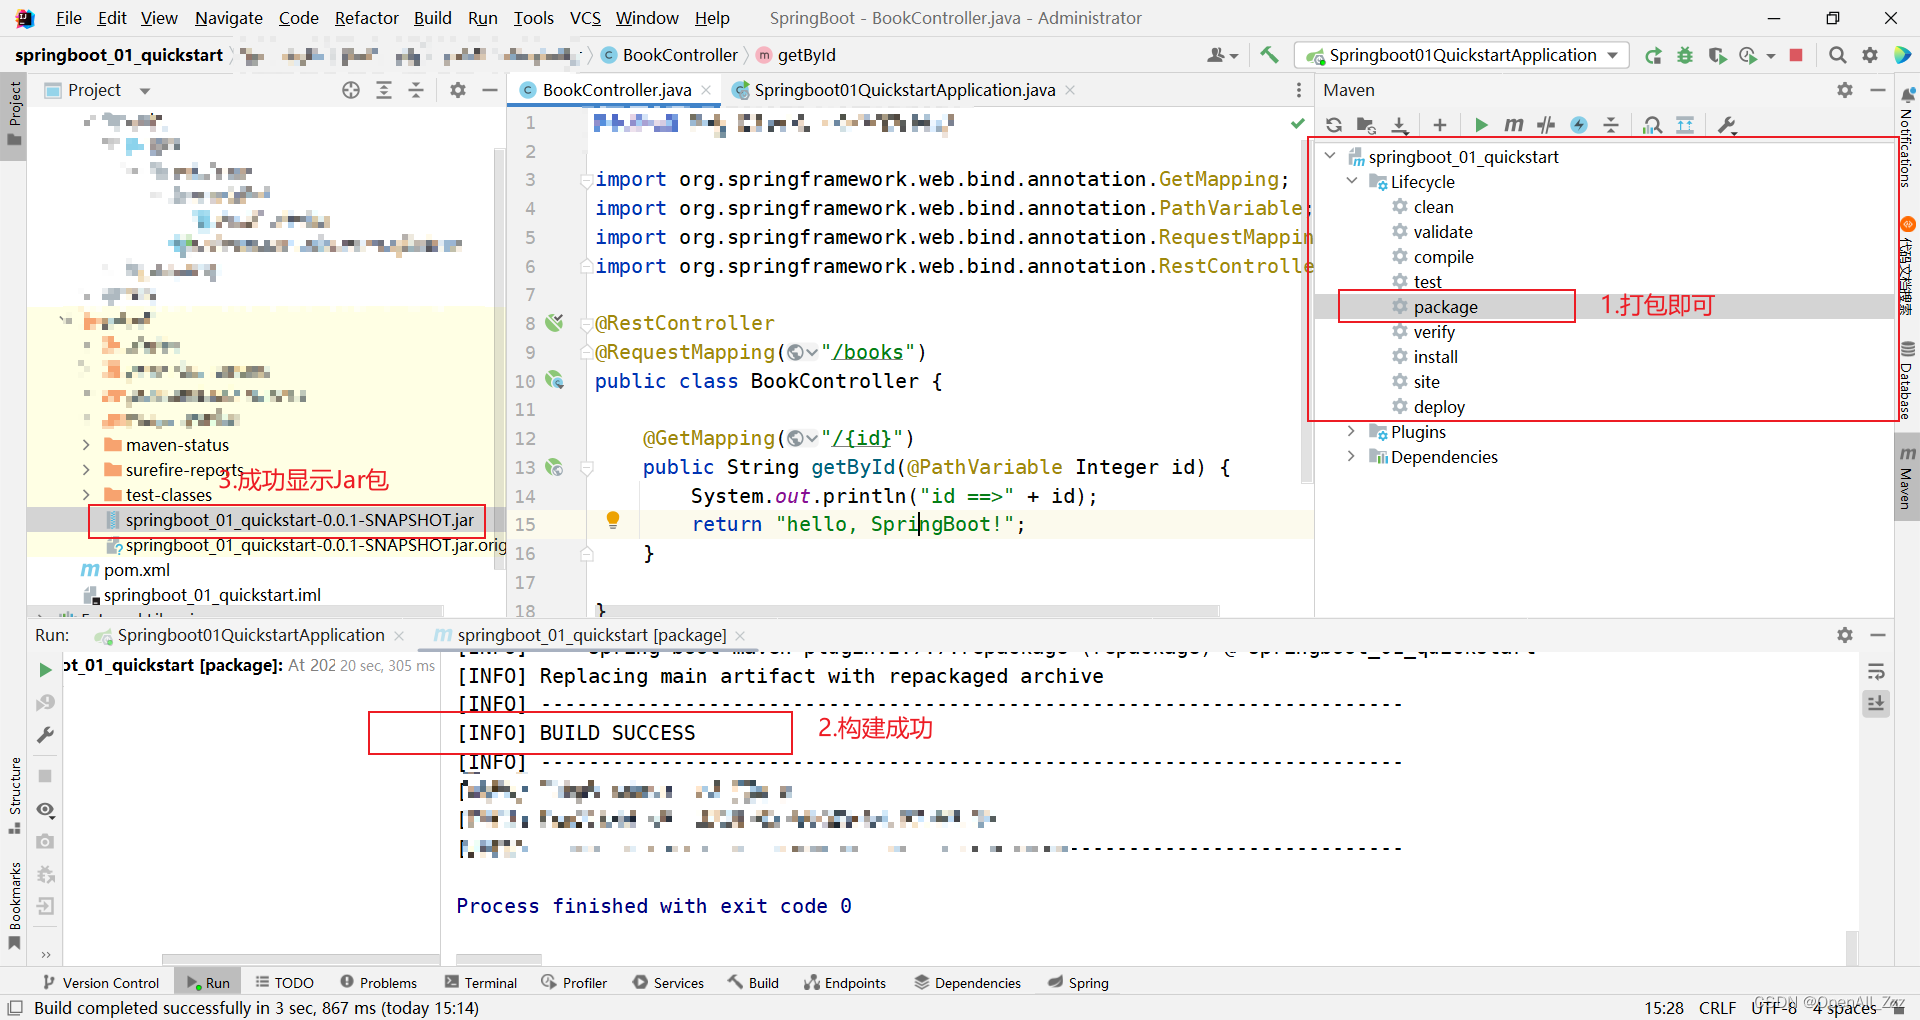Expand Plugins node in Maven
The height and width of the screenshot is (1020, 1920).
pos(1352,431)
